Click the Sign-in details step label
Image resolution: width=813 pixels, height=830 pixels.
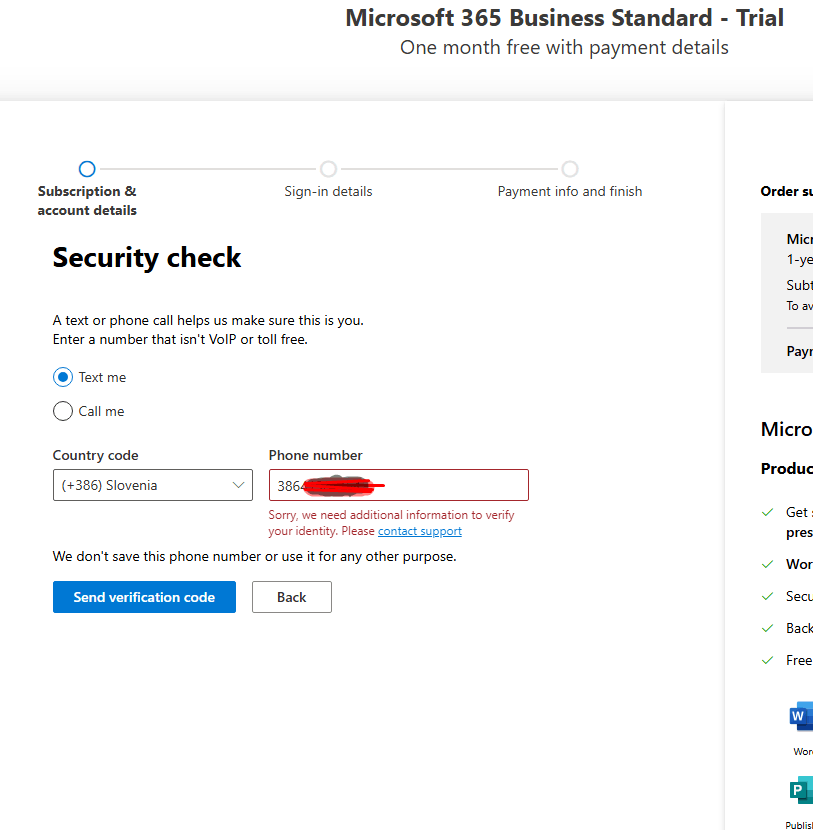pos(328,191)
